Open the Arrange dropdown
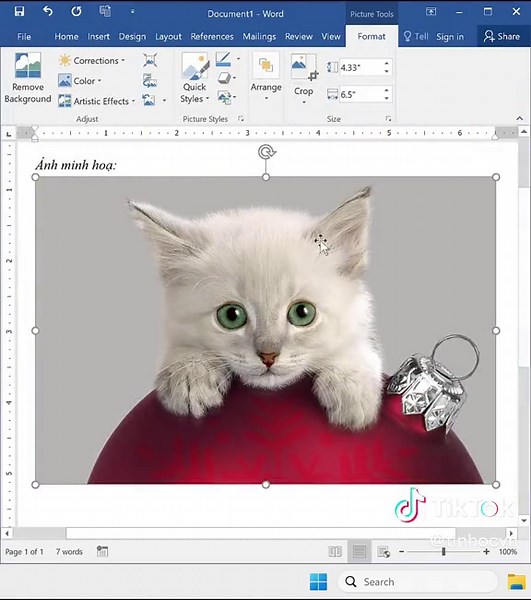531x600 pixels. (x=266, y=78)
